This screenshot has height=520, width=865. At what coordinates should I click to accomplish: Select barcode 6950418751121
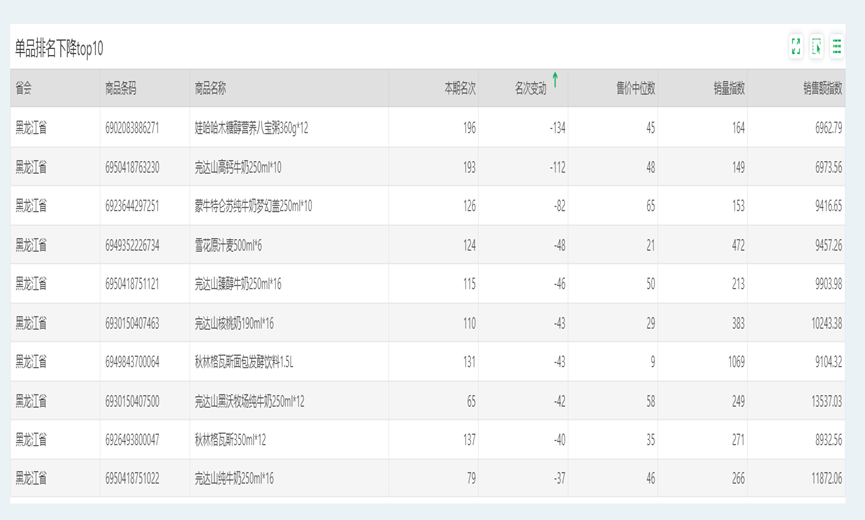[x=132, y=284]
